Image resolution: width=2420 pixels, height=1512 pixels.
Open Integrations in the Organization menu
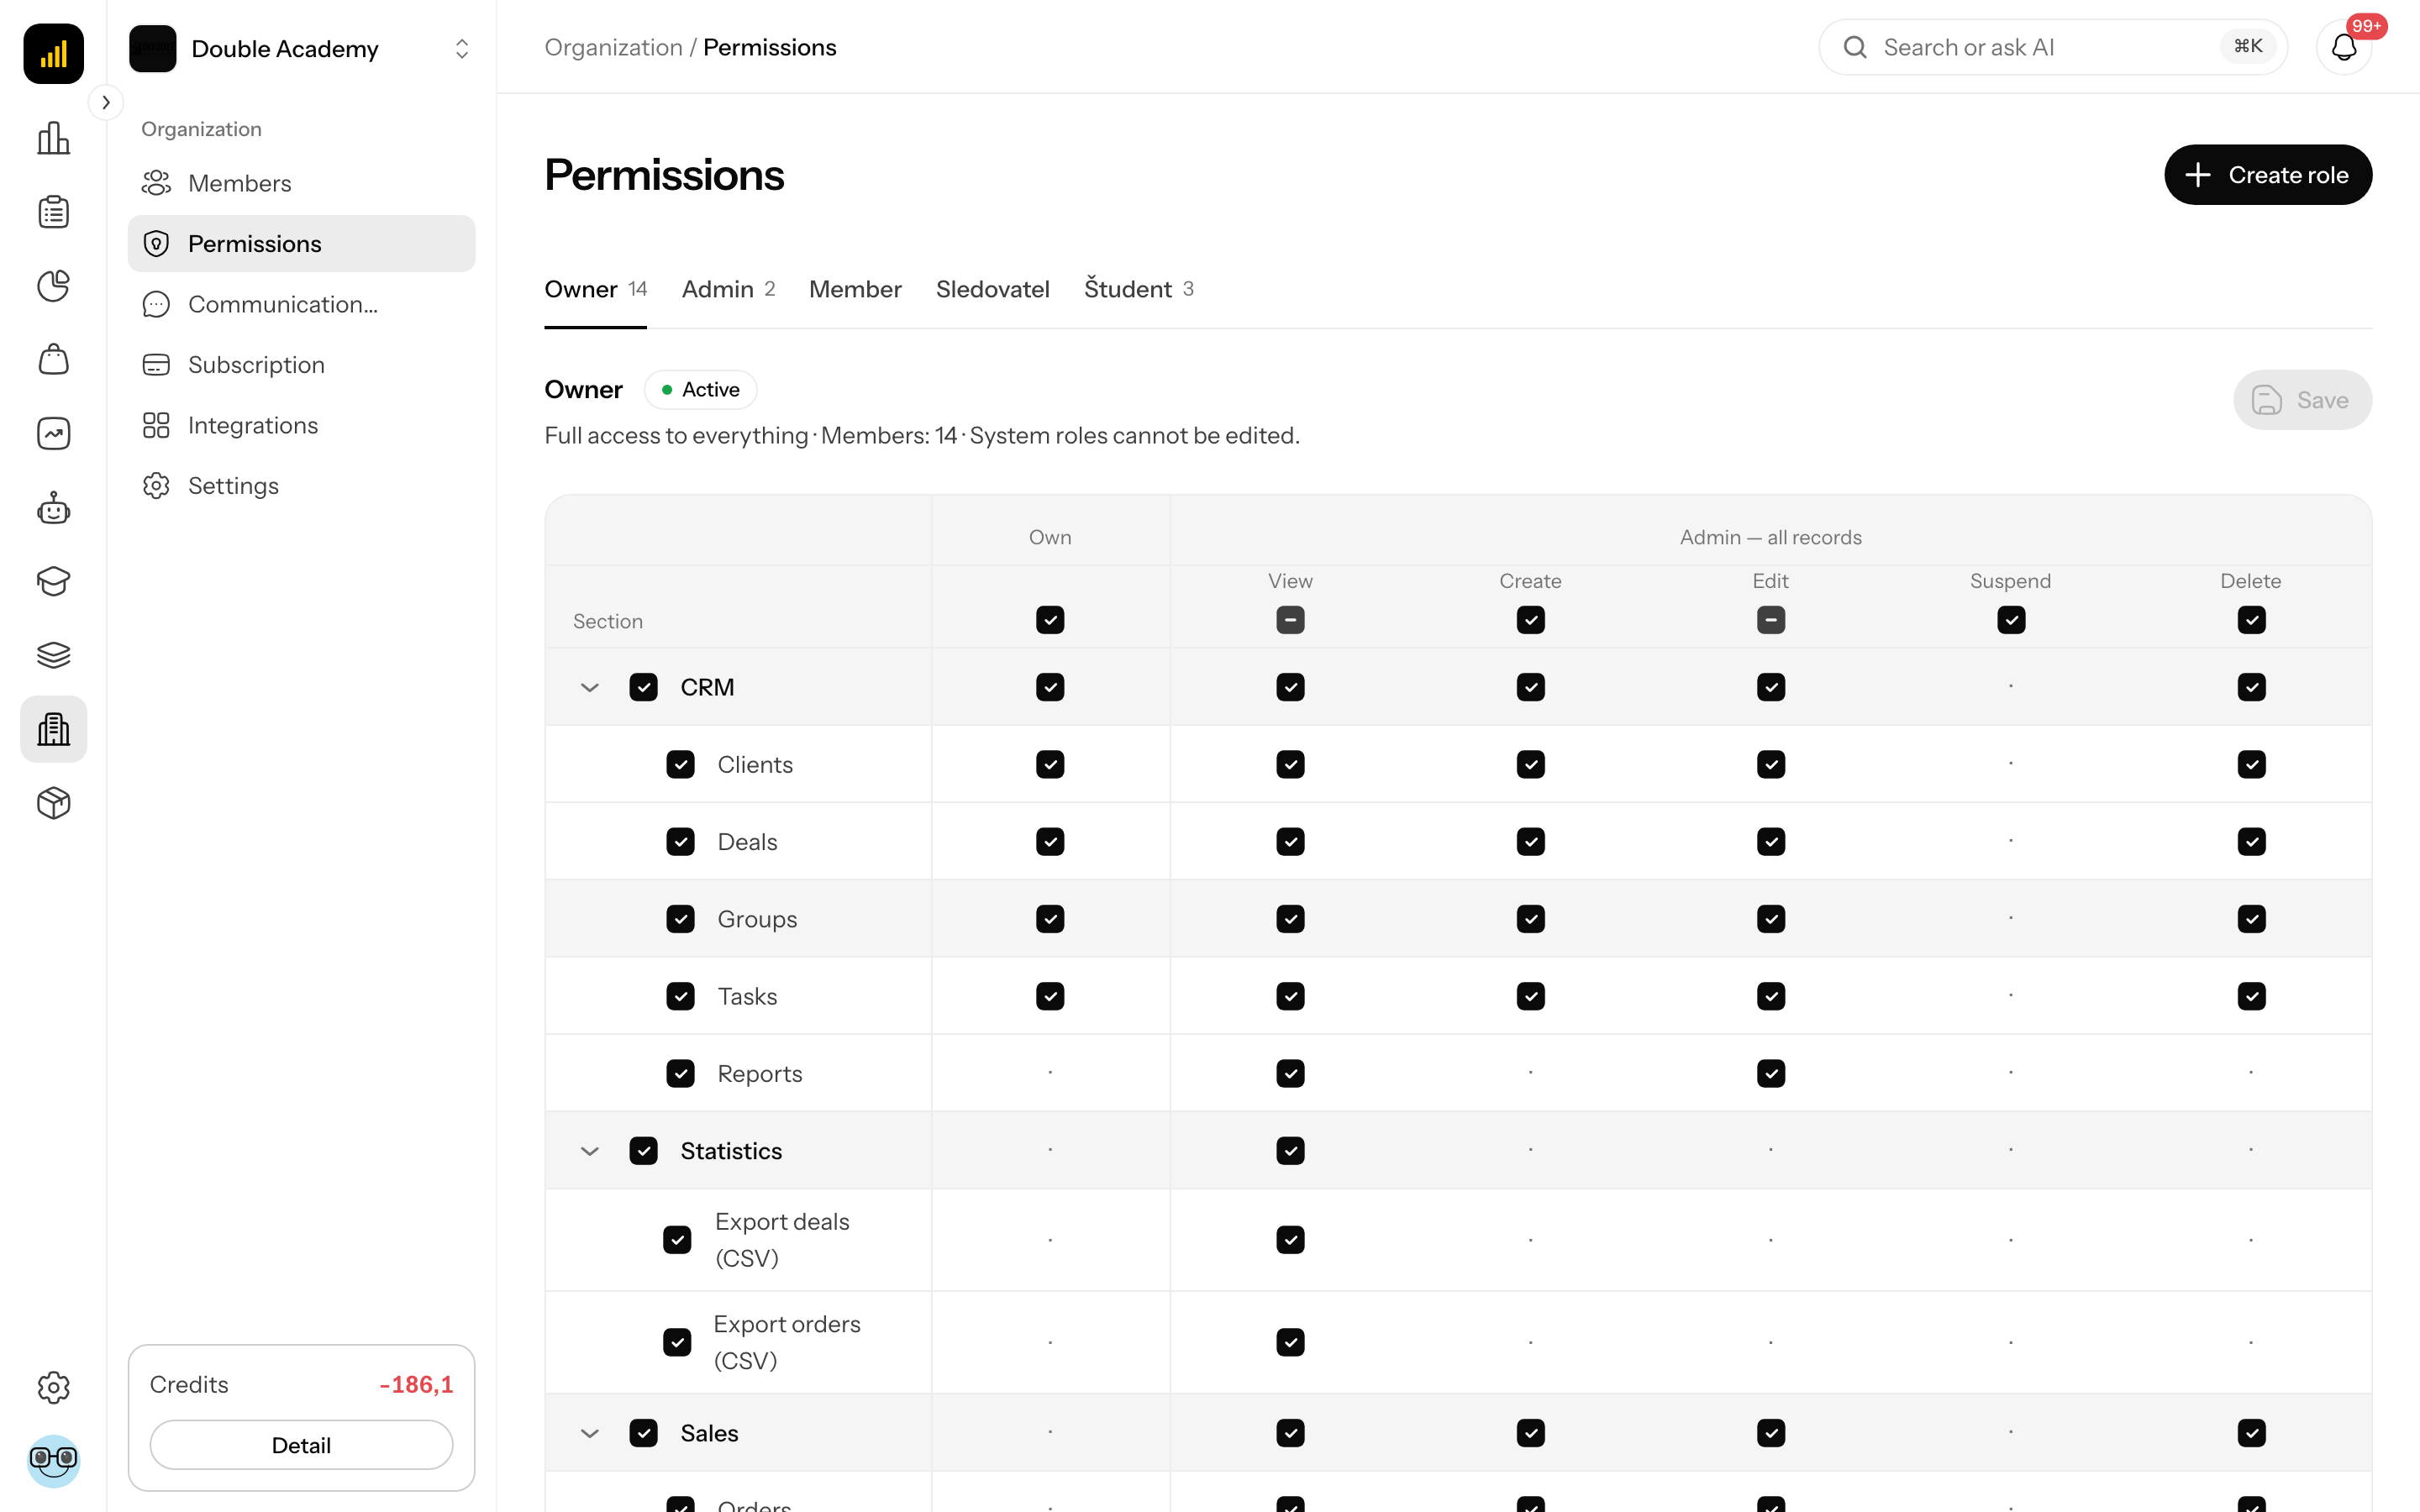click(x=301, y=425)
